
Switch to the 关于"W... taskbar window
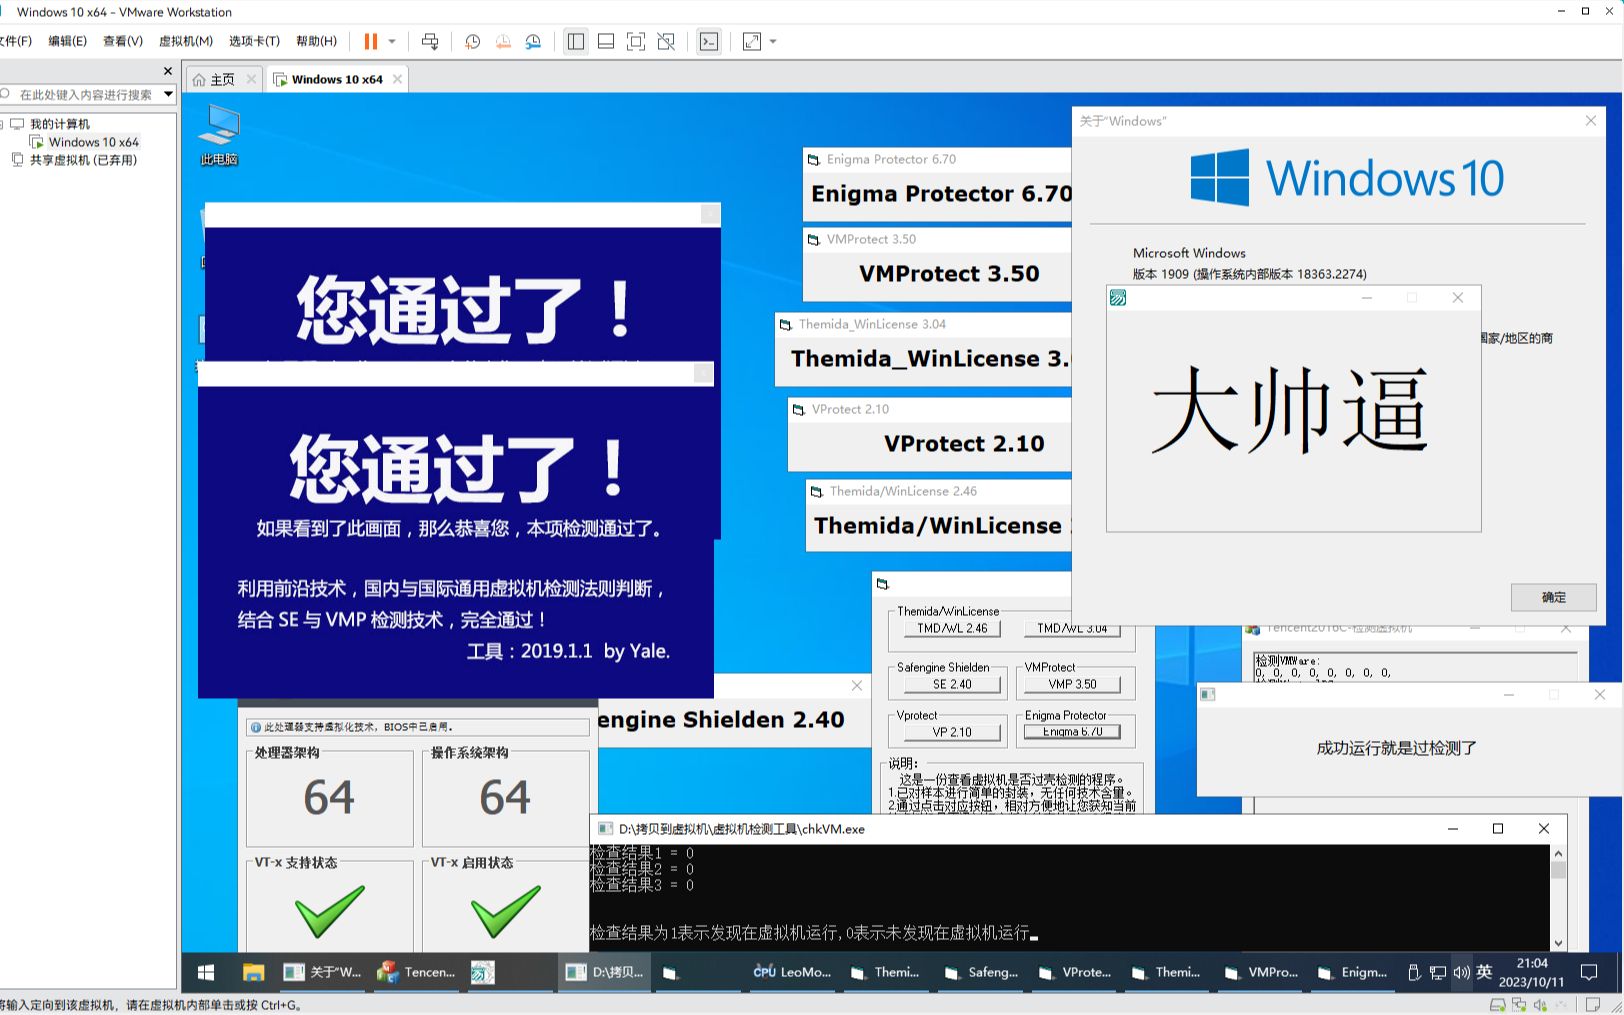[x=322, y=972]
